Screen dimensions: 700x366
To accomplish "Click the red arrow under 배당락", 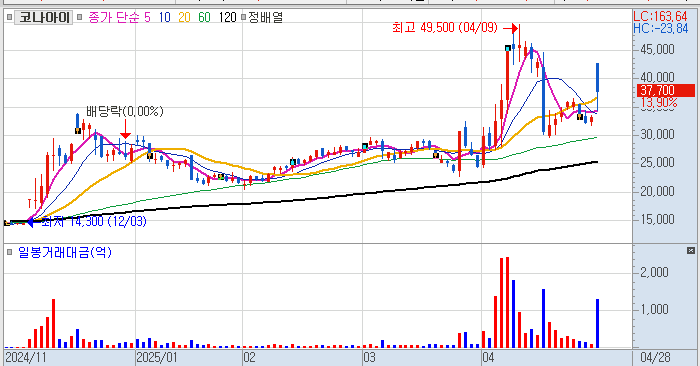I will 125,129.
